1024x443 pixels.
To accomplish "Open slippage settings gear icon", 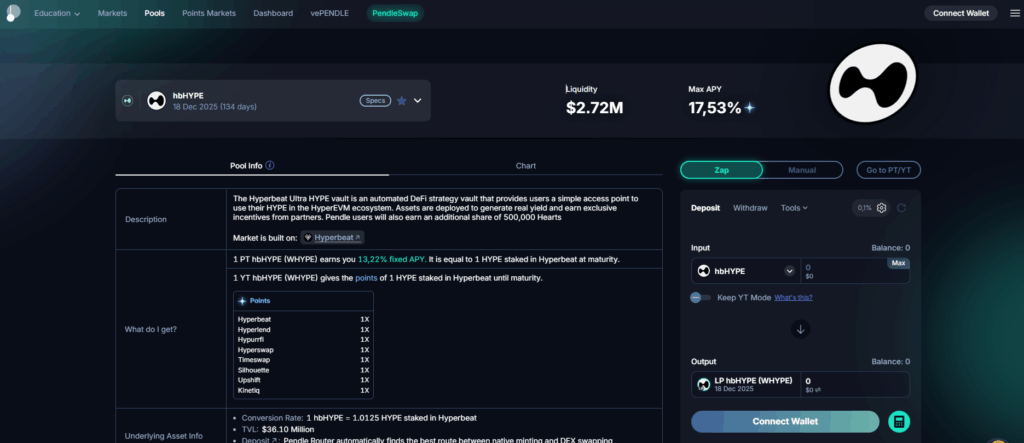I will pos(882,208).
